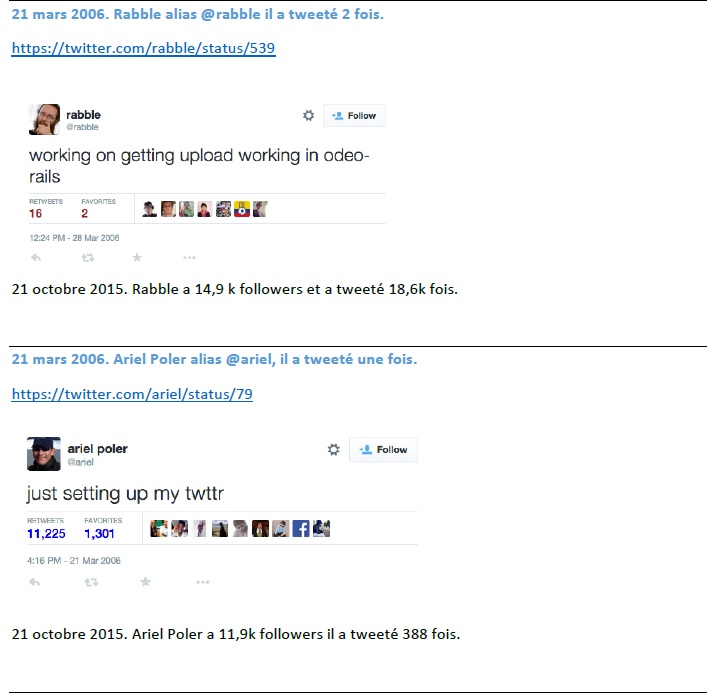Open more options on rabble's tweet

tap(189, 258)
